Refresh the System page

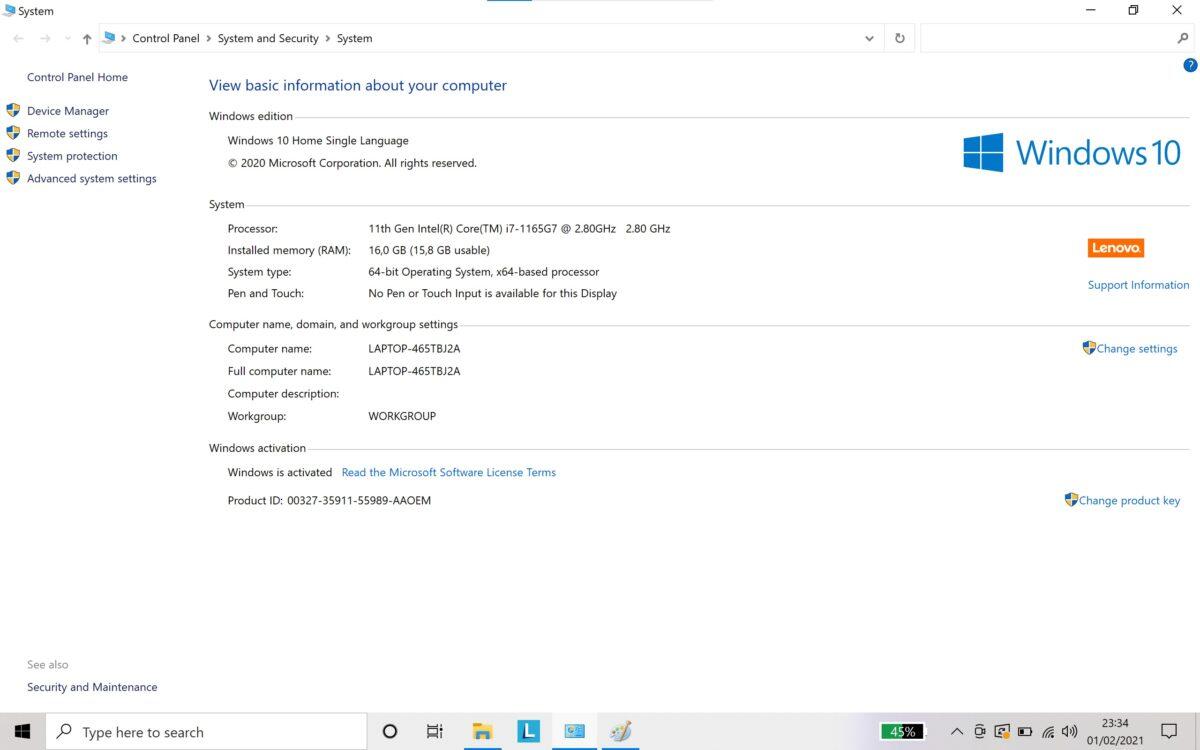pyautogui.click(x=900, y=38)
